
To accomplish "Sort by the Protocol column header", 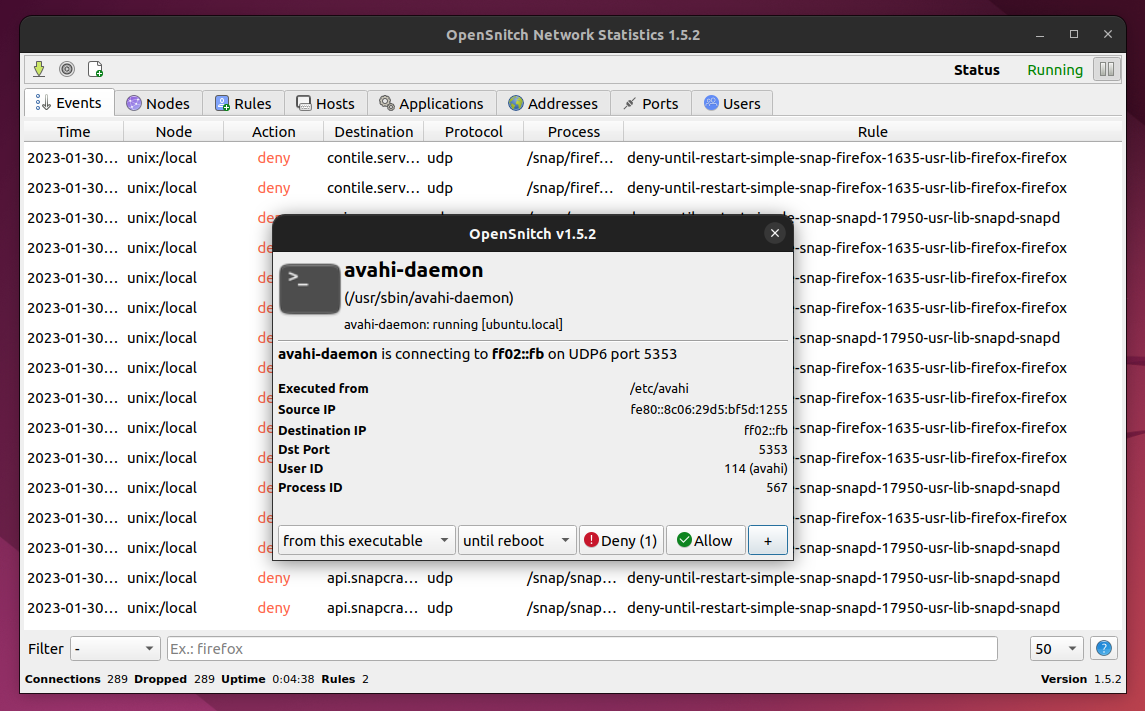I will click(474, 131).
